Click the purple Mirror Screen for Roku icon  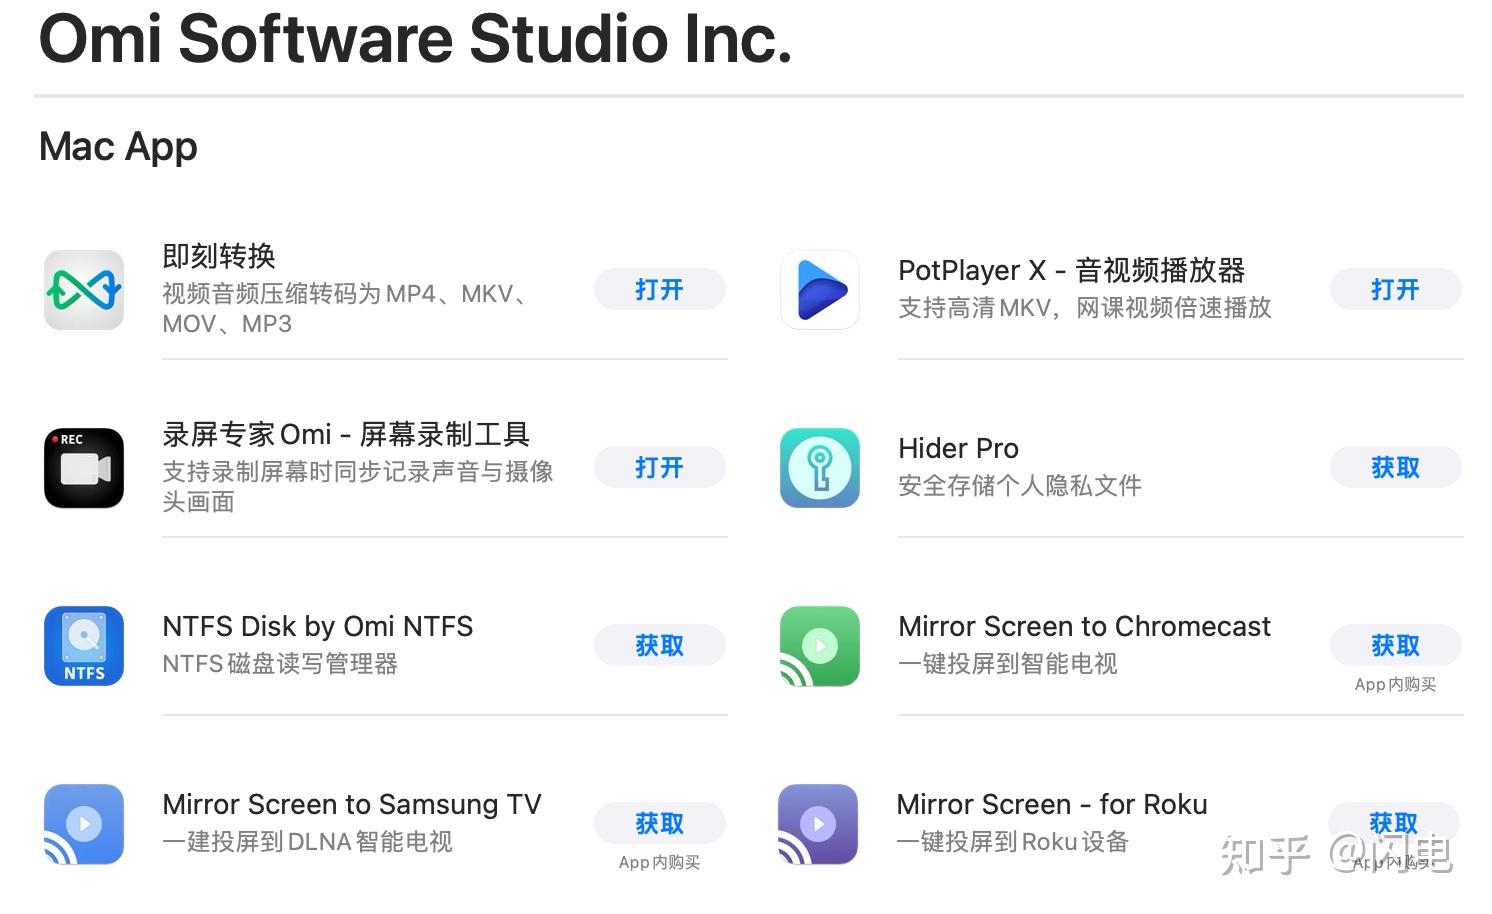[x=818, y=824]
